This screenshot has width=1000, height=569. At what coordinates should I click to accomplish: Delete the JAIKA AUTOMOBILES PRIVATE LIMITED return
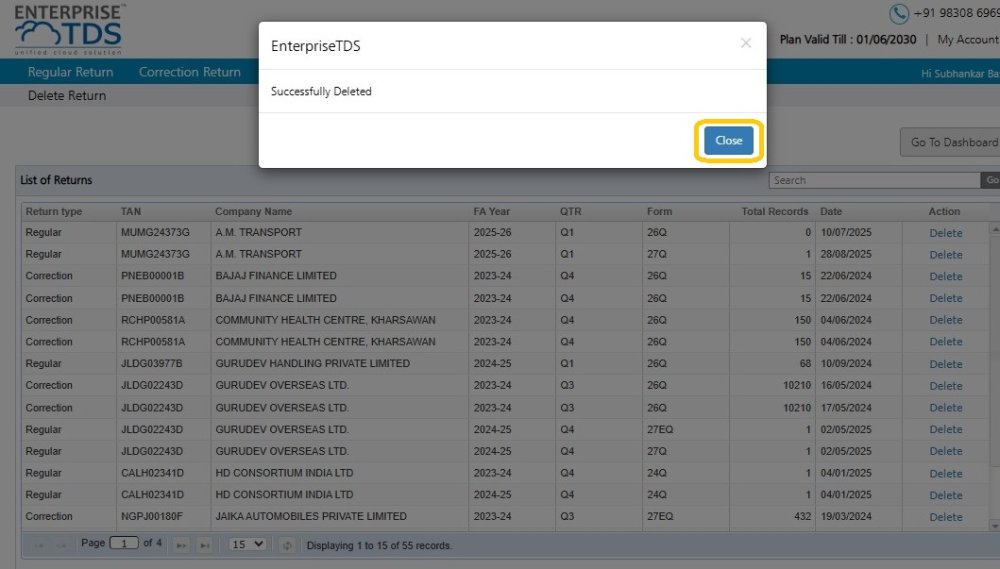(945, 517)
